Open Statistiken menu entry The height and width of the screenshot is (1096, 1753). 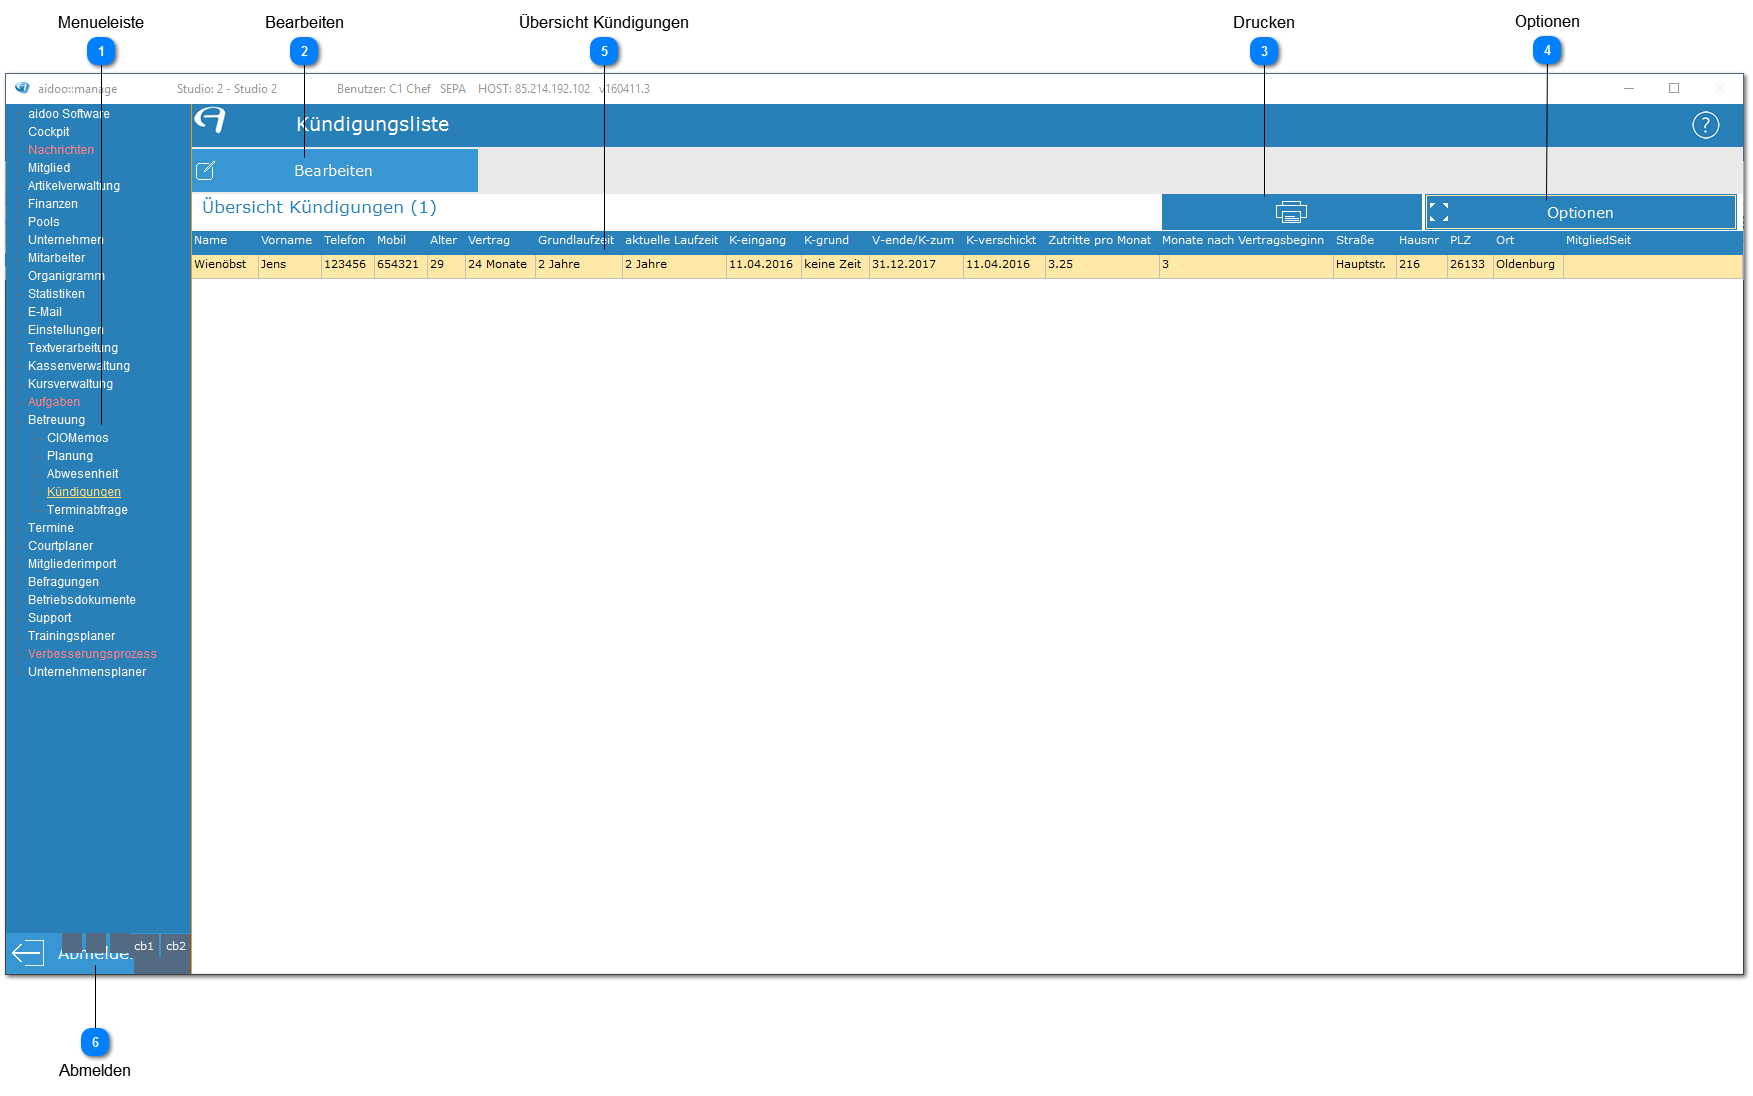click(57, 294)
